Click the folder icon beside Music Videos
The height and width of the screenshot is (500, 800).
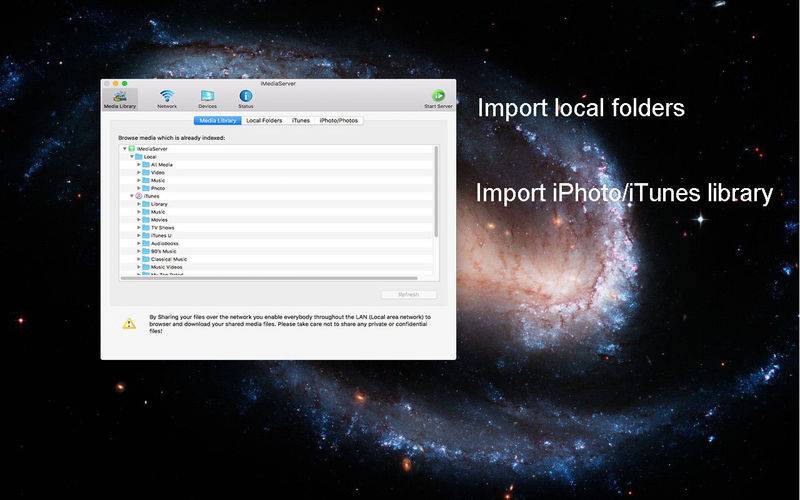[x=146, y=267]
